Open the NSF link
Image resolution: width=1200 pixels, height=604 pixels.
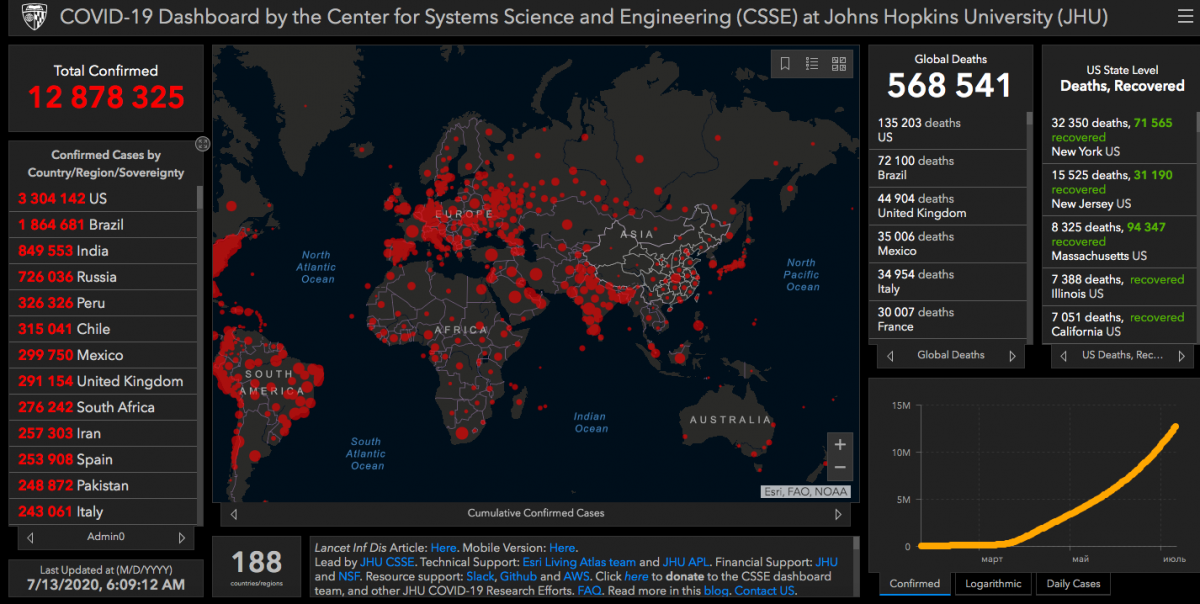pos(349,577)
